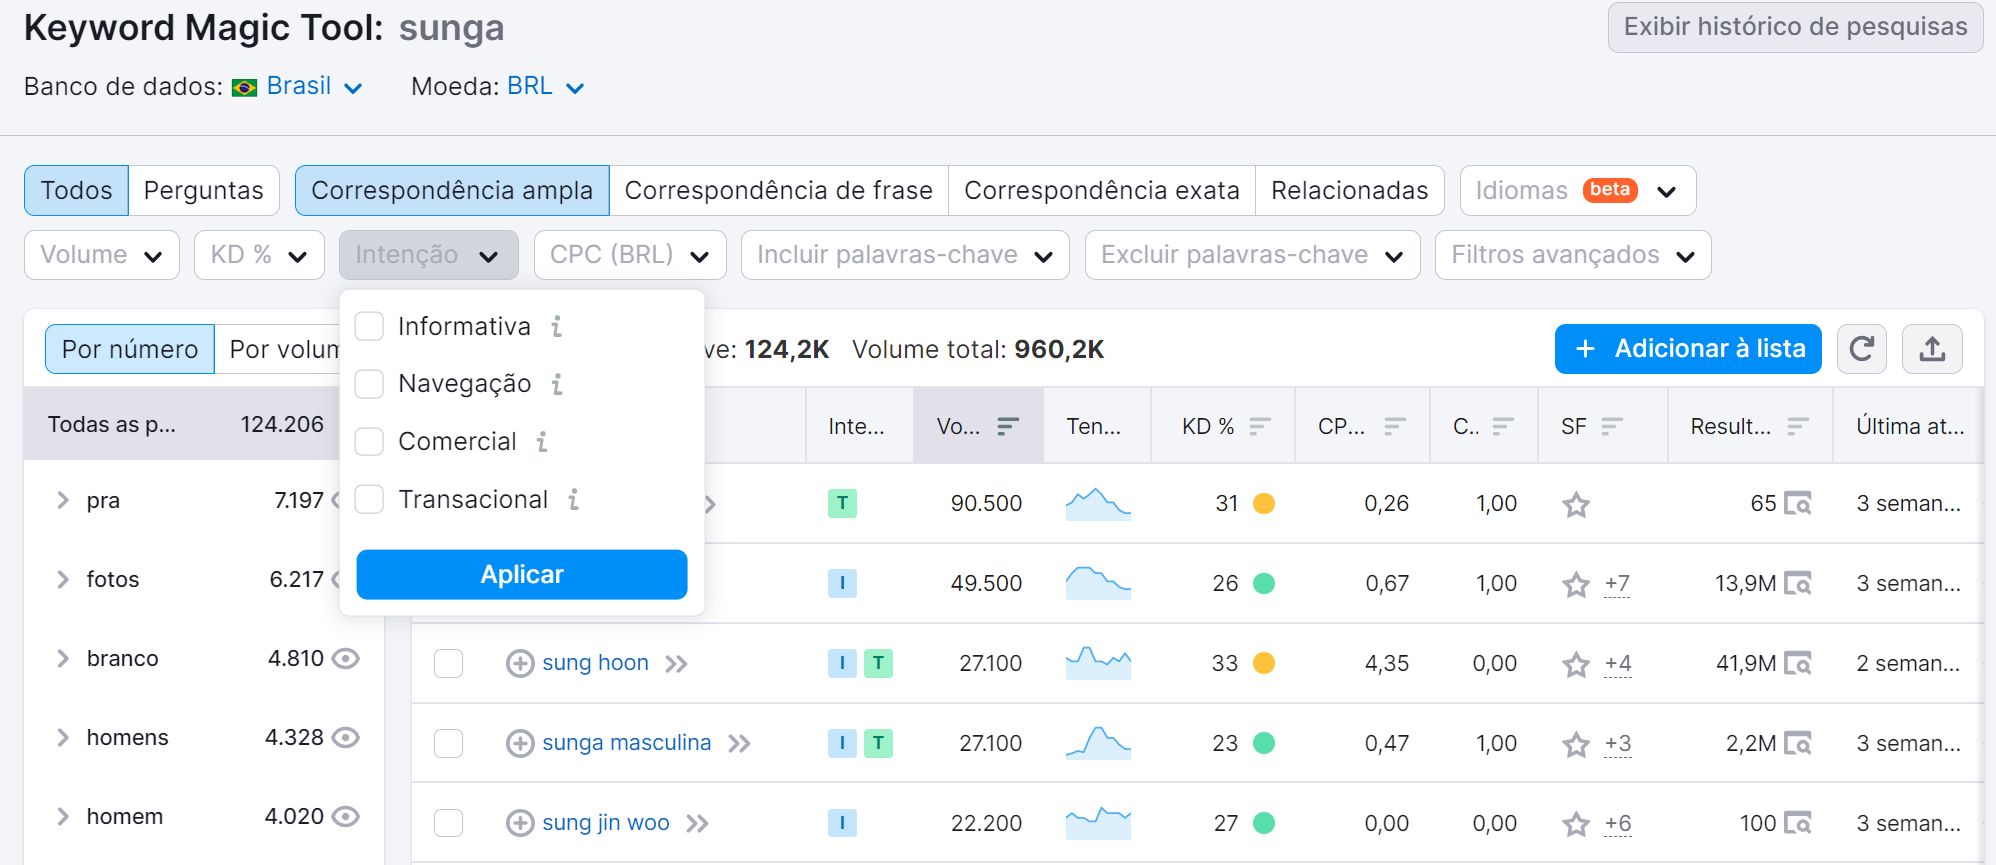1996x865 pixels.
Task: Select the sunga masculina row checkbox
Action: [x=449, y=743]
